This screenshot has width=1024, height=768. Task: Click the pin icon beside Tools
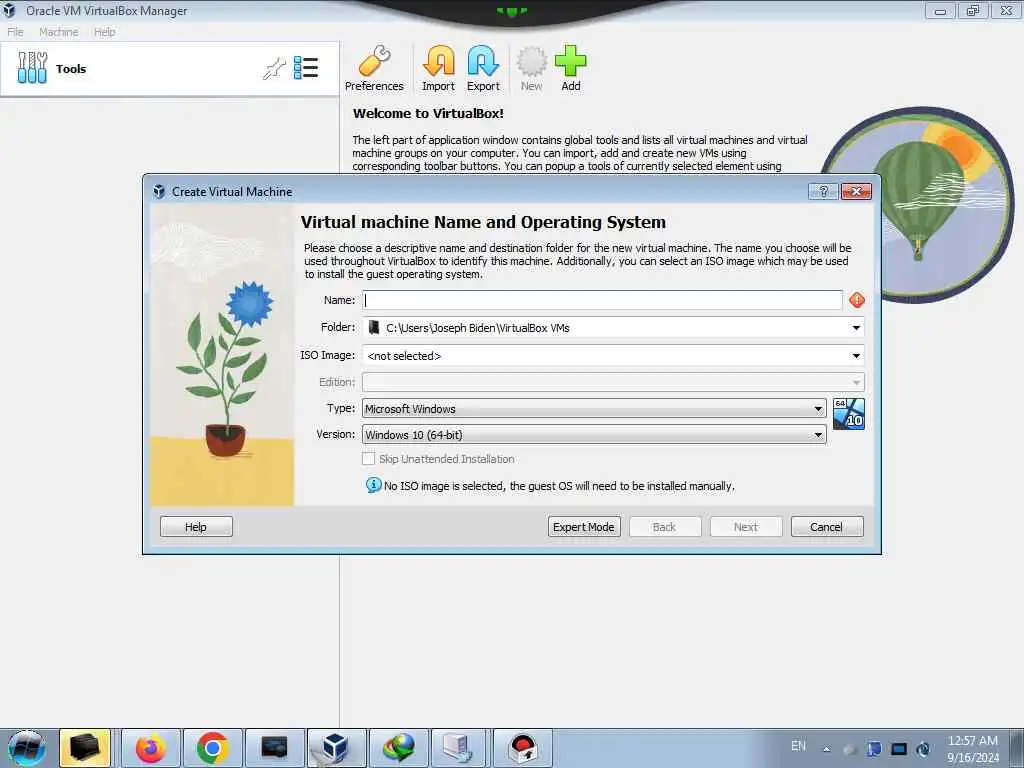(x=274, y=68)
